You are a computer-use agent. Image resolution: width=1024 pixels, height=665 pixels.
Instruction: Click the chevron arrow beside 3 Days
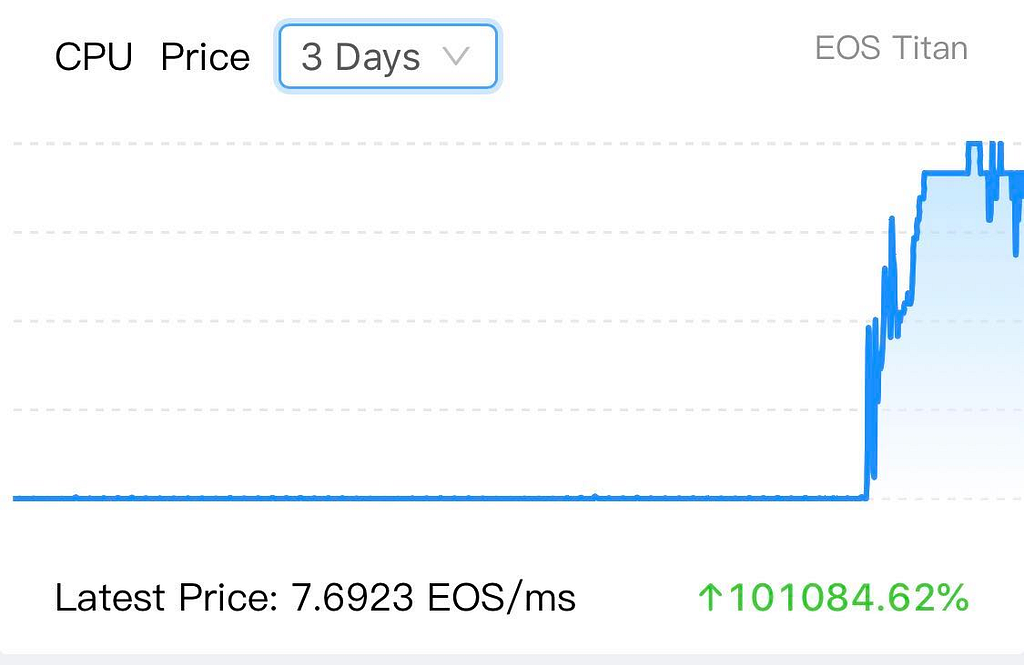tap(456, 56)
